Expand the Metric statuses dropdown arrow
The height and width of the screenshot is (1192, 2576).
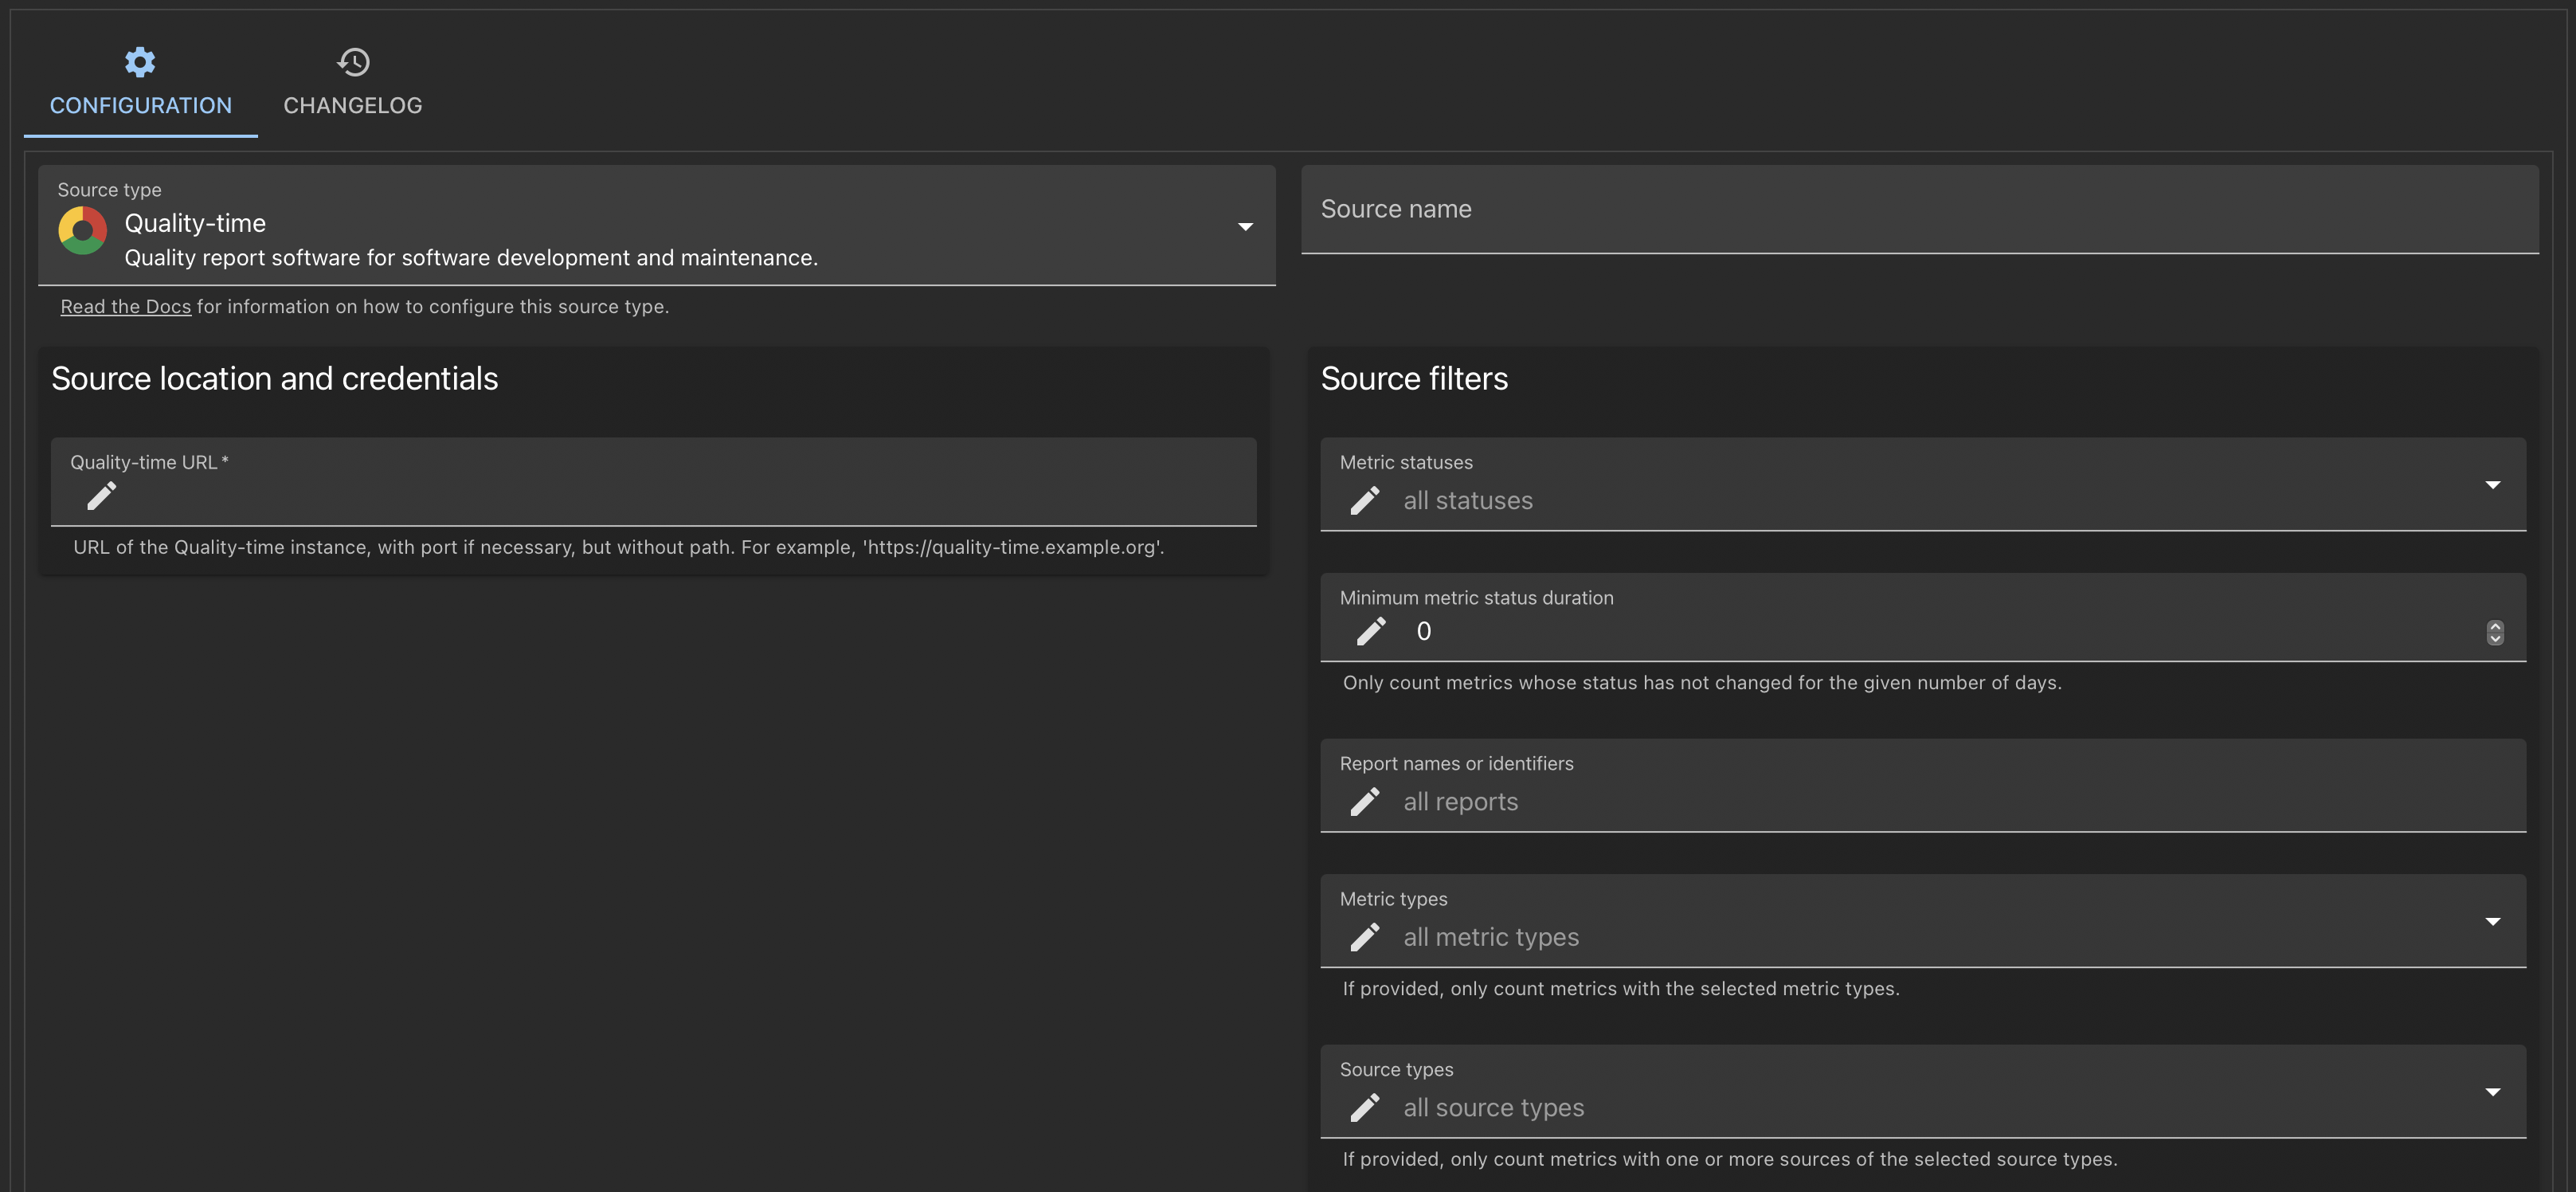coord(2492,485)
